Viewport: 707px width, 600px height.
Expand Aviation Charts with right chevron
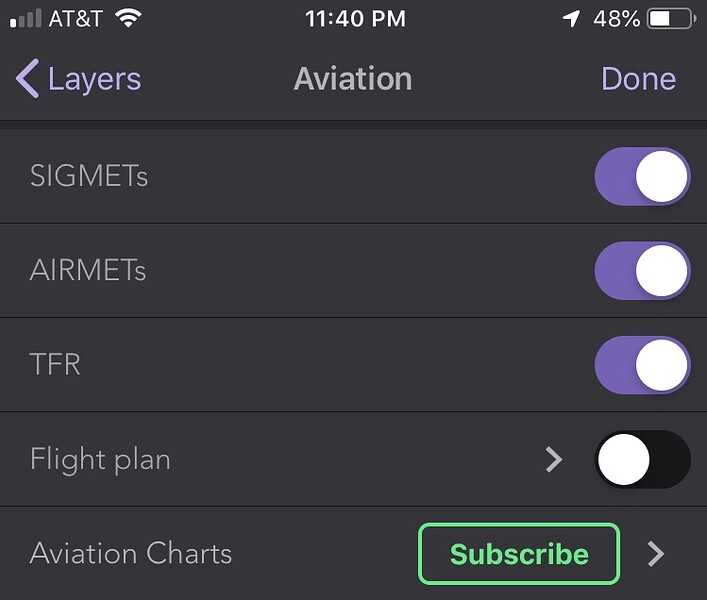[656, 554]
